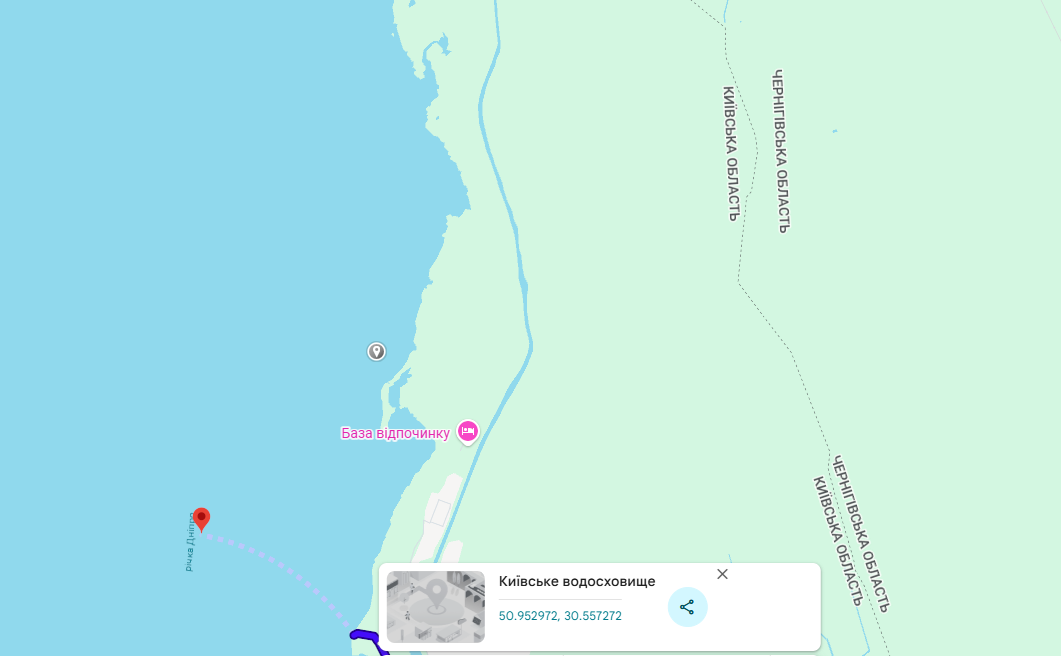Image resolution: width=1061 pixels, height=656 pixels.
Task: Click the lower КИЇВСЬКА ОБЛАСТЬ label
Action: click(838, 541)
